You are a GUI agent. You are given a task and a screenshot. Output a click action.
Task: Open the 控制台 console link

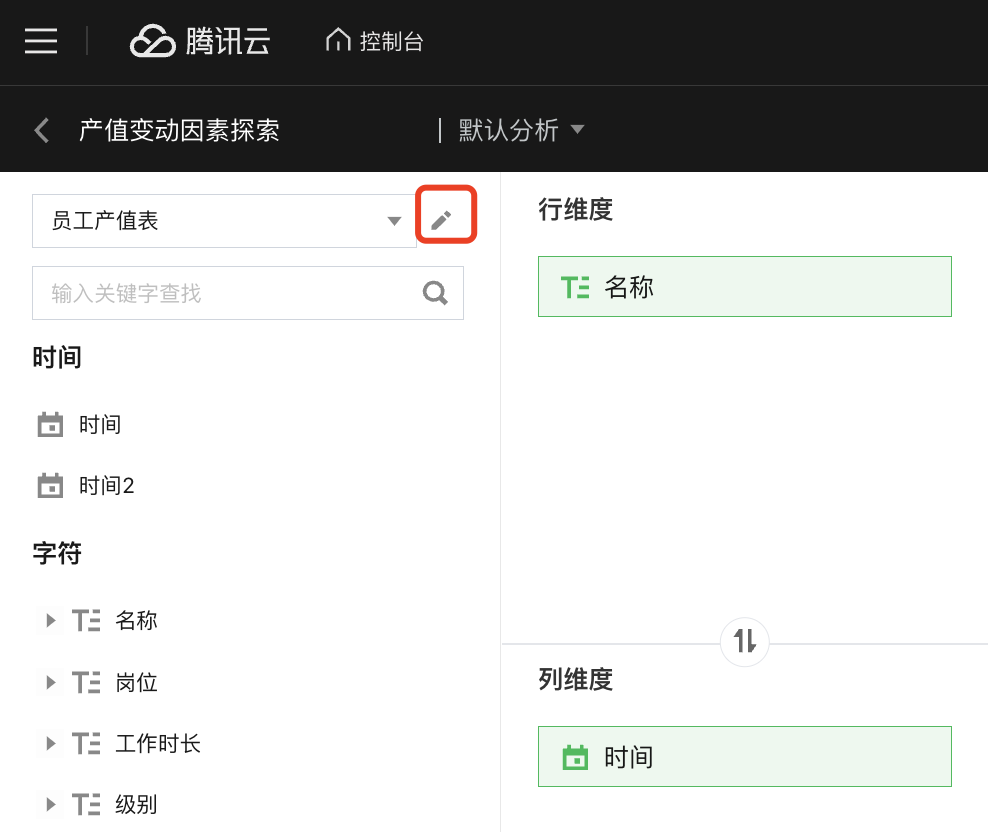click(x=374, y=42)
